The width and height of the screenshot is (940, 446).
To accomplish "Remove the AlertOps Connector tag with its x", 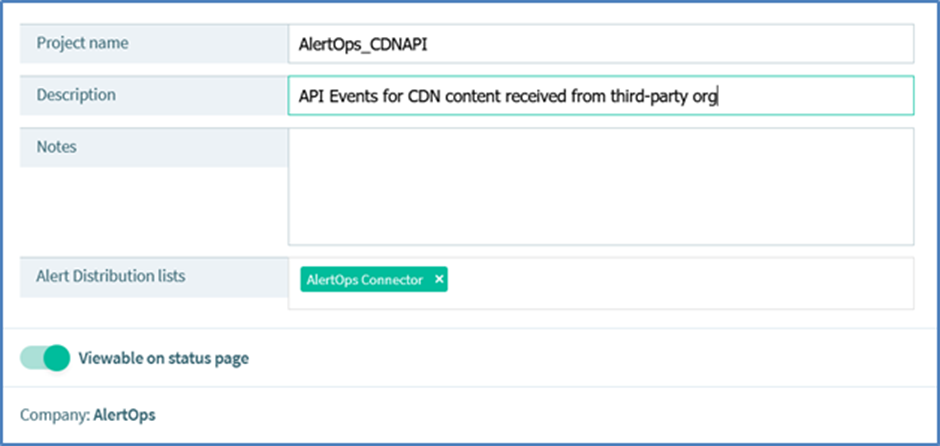I will point(438,280).
